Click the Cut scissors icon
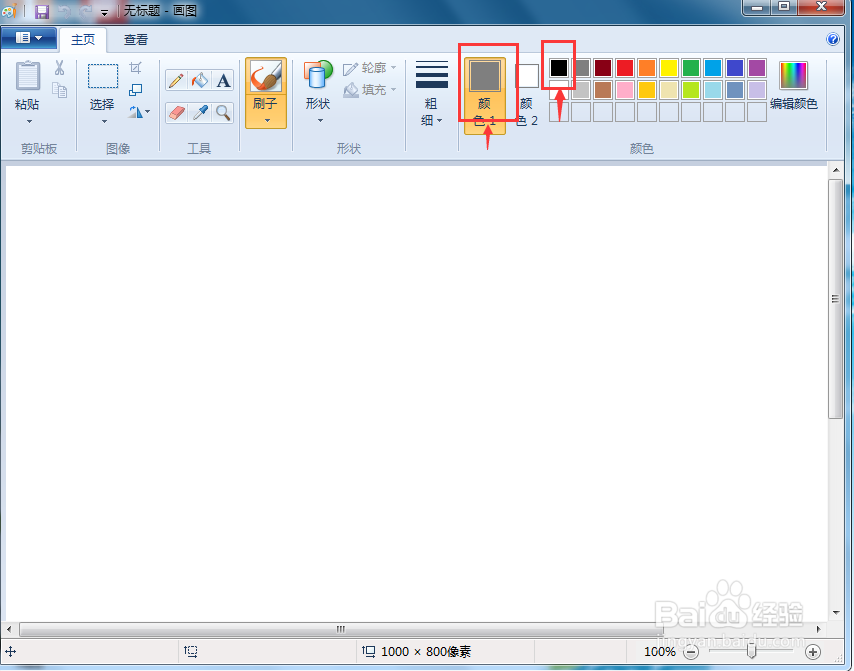The image size is (854, 671). click(59, 68)
